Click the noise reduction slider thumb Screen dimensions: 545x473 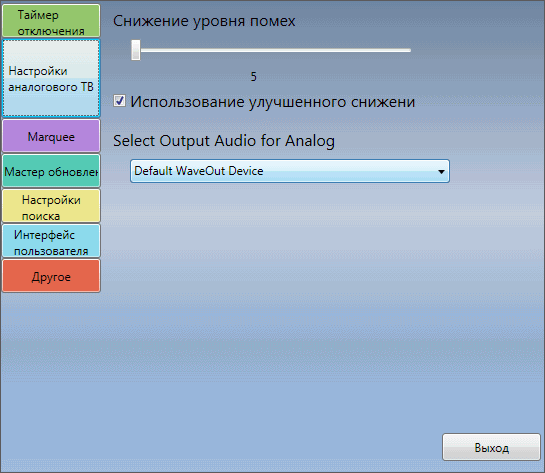click(136, 50)
